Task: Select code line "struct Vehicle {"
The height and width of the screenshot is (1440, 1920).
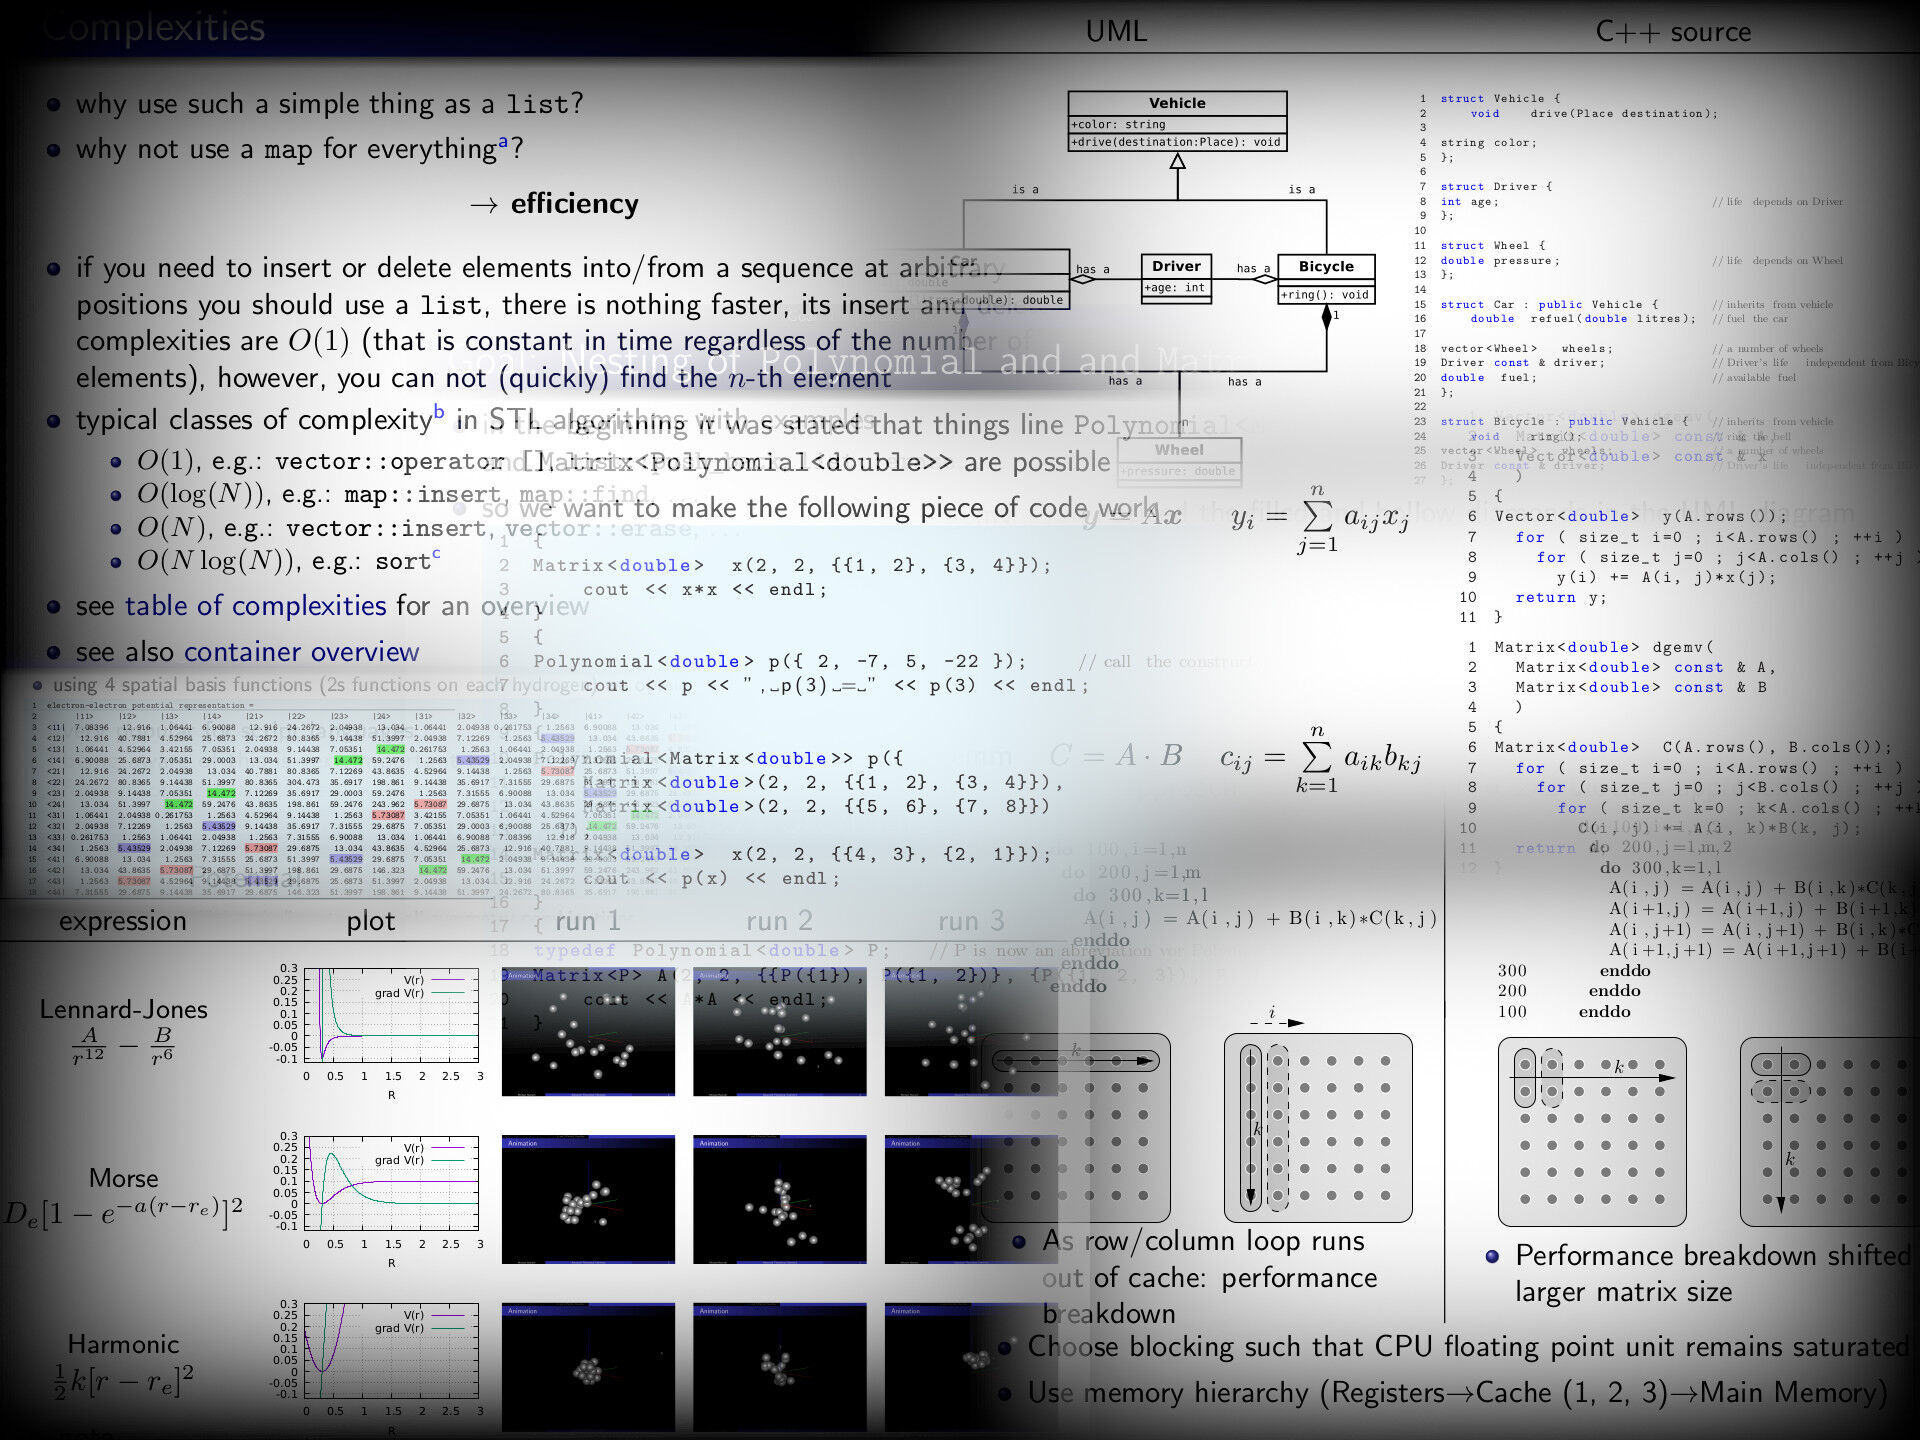Action: [1499, 99]
